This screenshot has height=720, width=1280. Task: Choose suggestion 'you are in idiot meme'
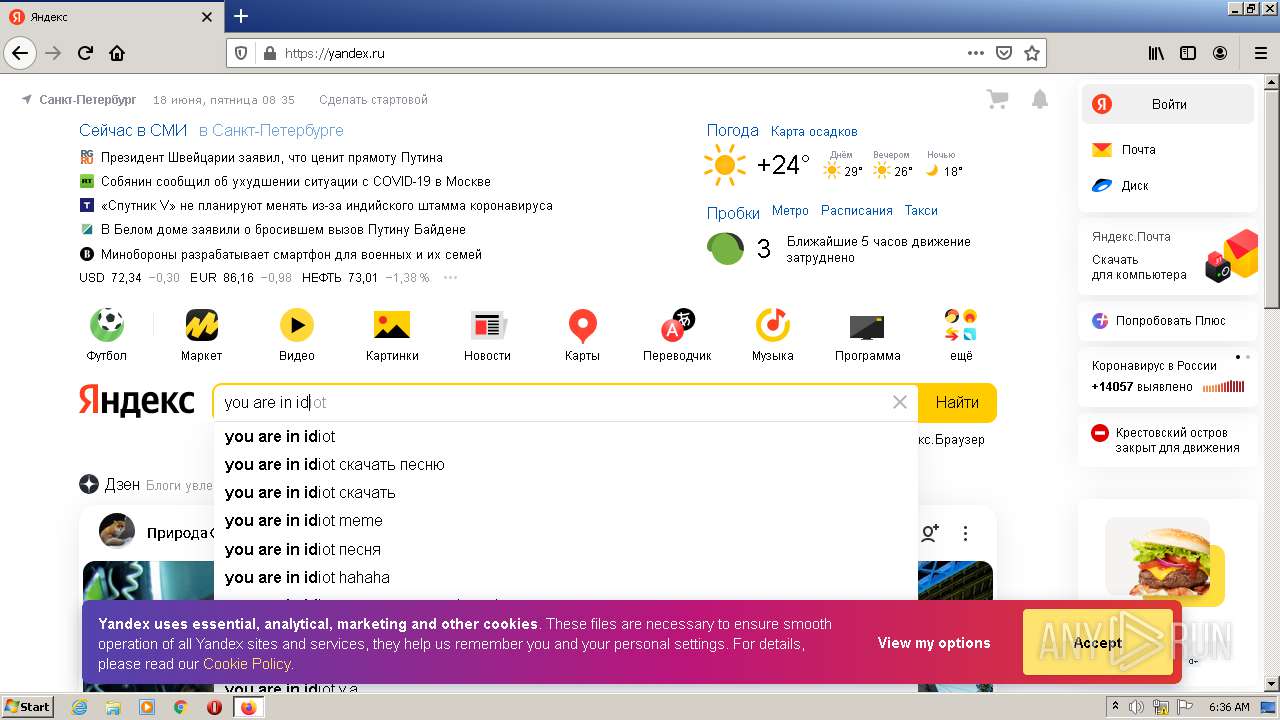coord(565,520)
